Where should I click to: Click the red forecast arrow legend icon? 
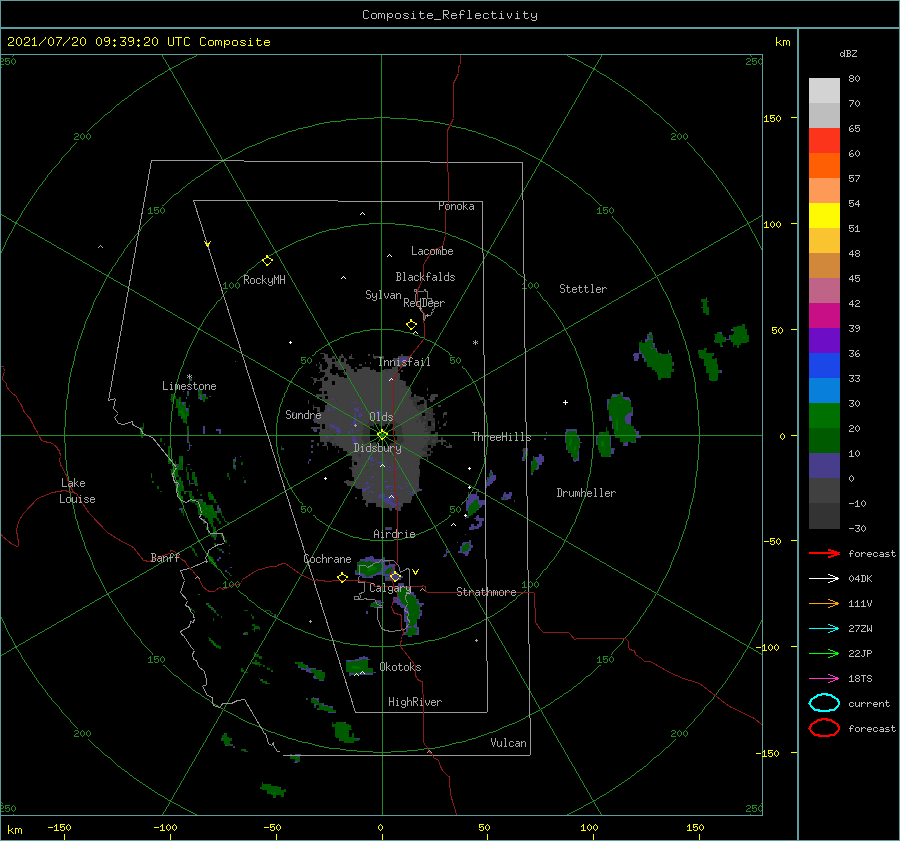824,553
